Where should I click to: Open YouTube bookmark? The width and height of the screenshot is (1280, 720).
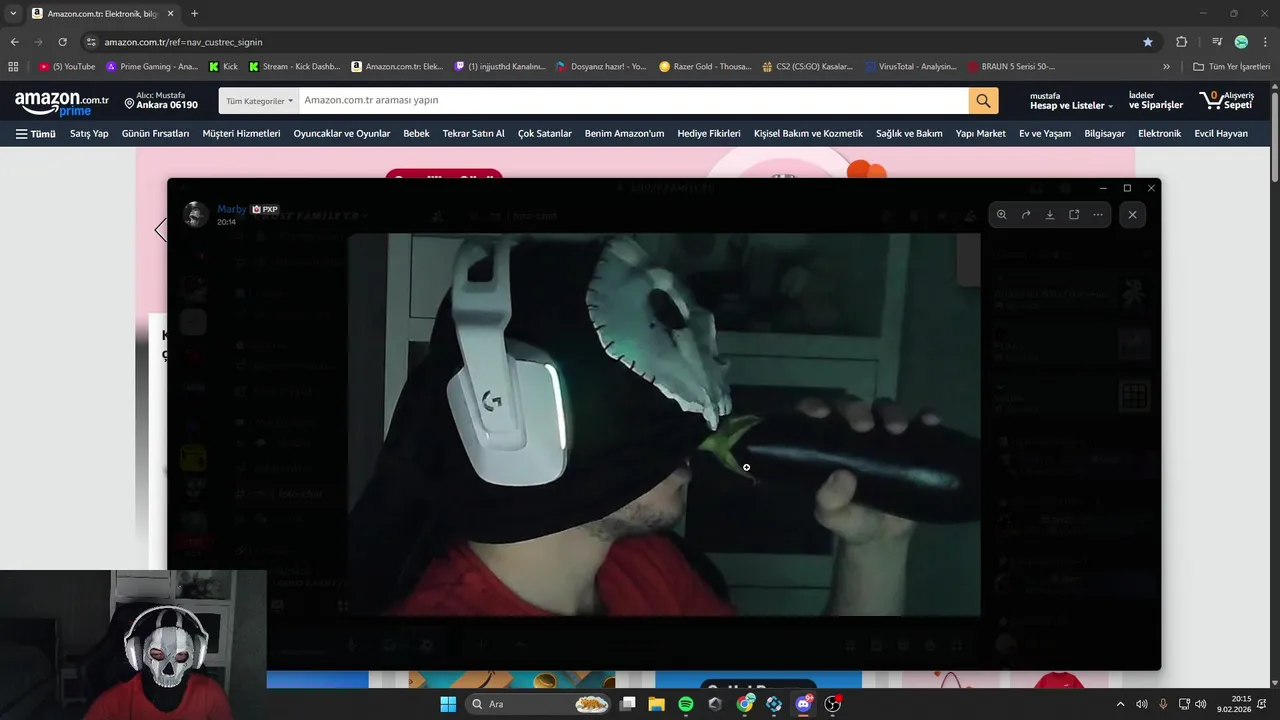[x=67, y=67]
